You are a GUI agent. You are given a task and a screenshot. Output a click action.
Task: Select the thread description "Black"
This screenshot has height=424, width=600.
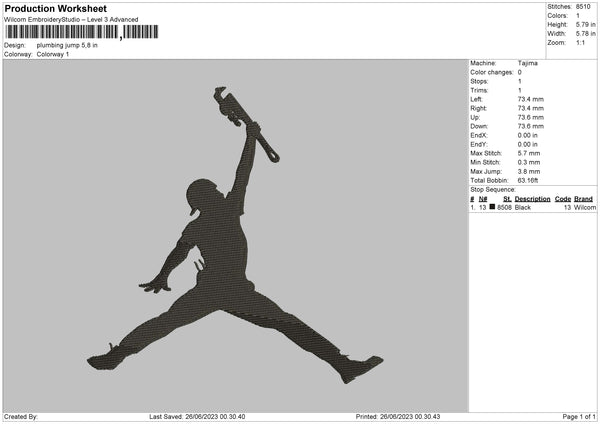tap(523, 207)
